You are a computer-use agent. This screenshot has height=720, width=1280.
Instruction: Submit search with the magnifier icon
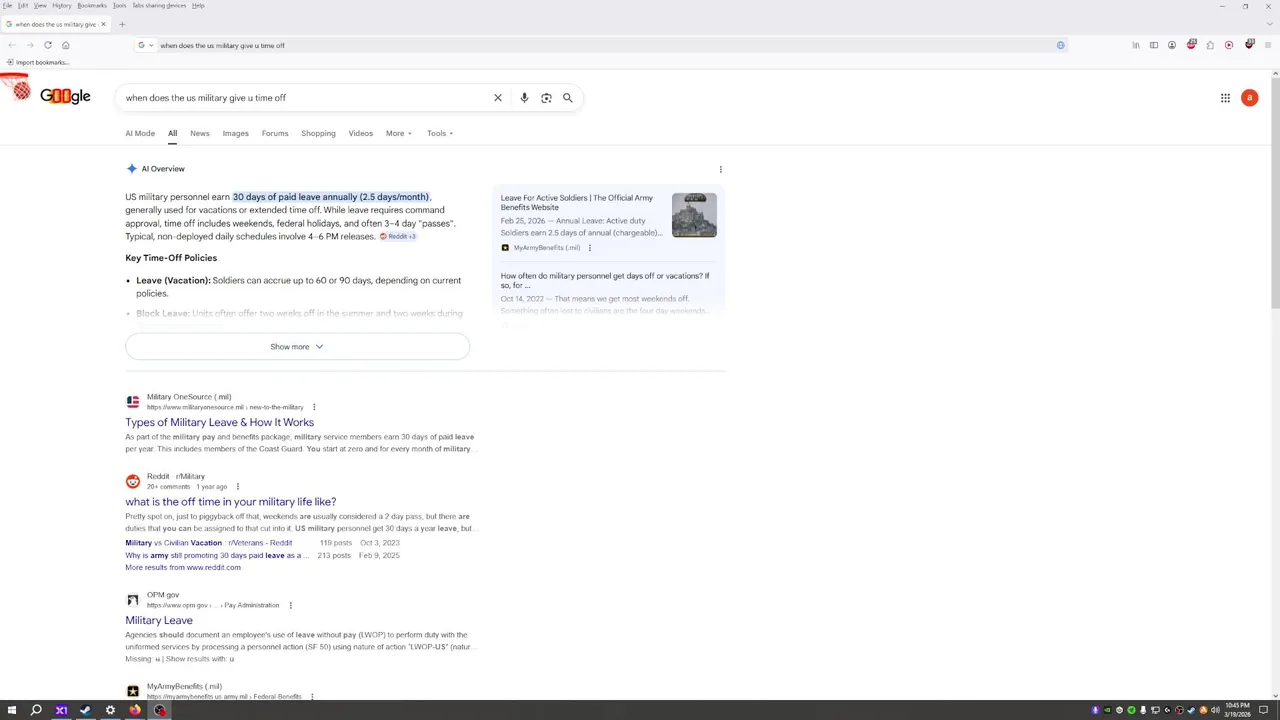coord(567,98)
